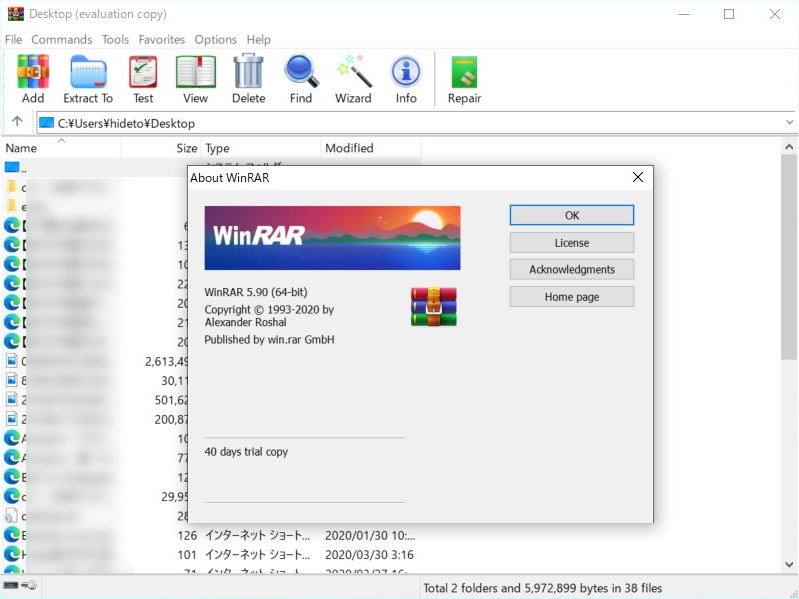This screenshot has width=799, height=599.
Task: Select the file with size 501,6...
Action: point(96,400)
